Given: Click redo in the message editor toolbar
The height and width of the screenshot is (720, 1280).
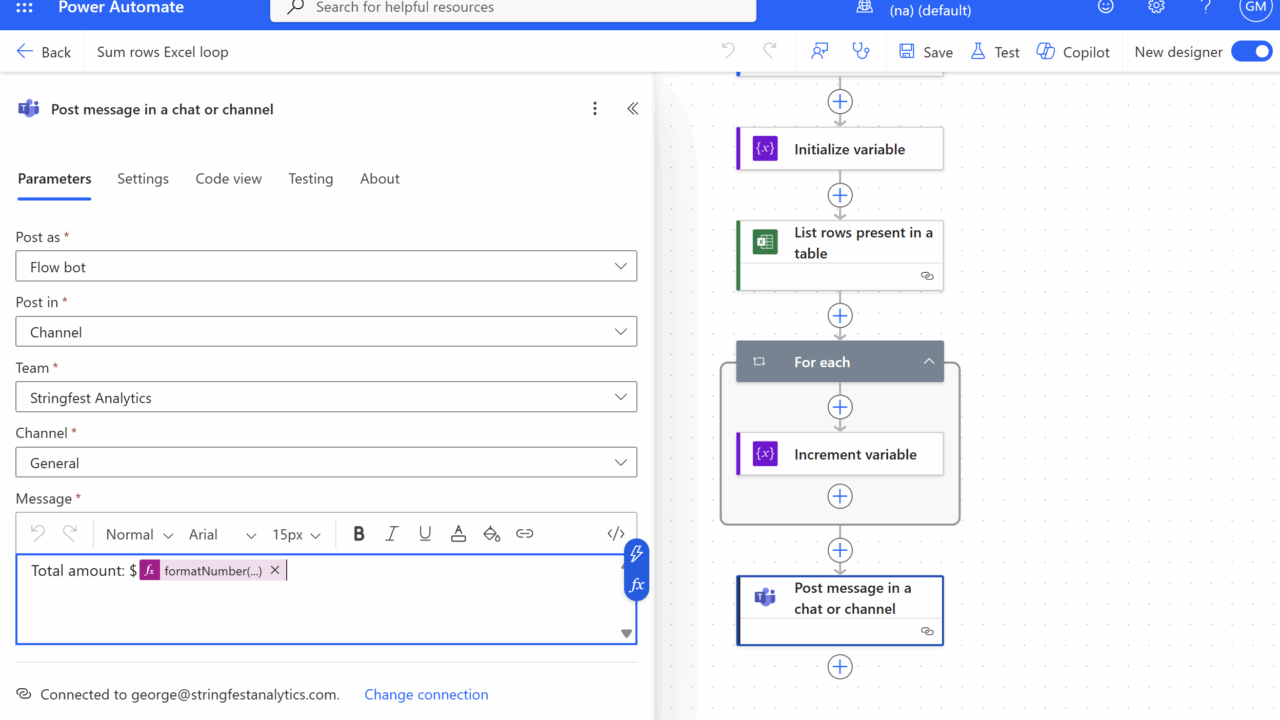Looking at the screenshot, I should coord(70,534).
